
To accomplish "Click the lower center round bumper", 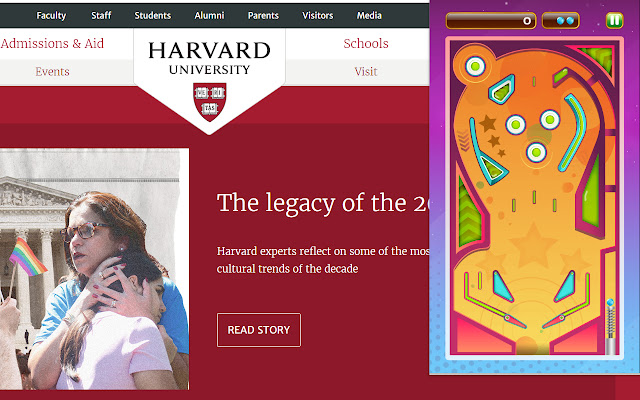I will 536,152.
